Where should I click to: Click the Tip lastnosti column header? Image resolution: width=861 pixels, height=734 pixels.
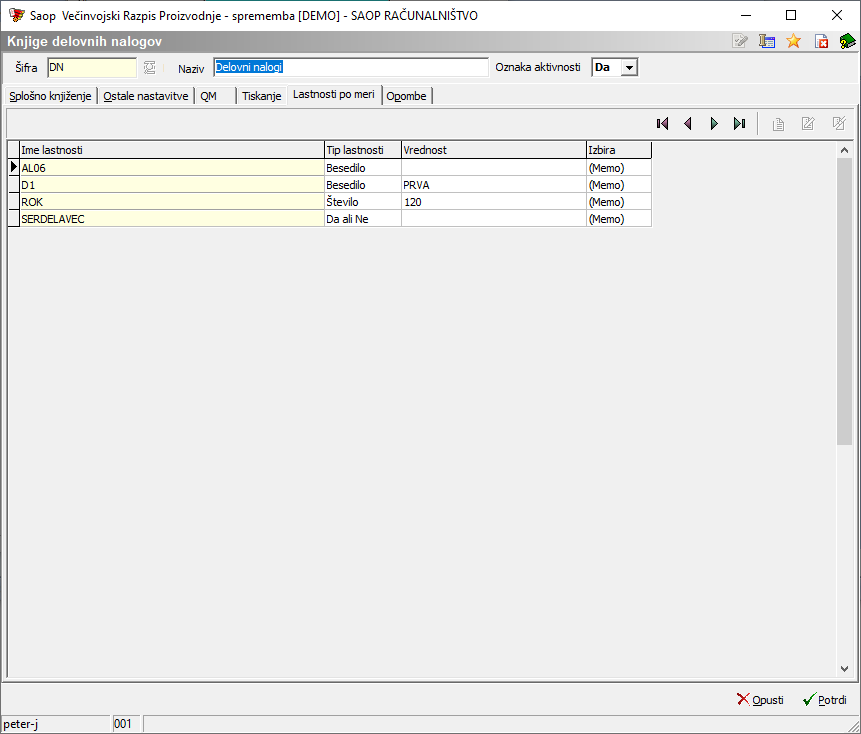tap(363, 150)
